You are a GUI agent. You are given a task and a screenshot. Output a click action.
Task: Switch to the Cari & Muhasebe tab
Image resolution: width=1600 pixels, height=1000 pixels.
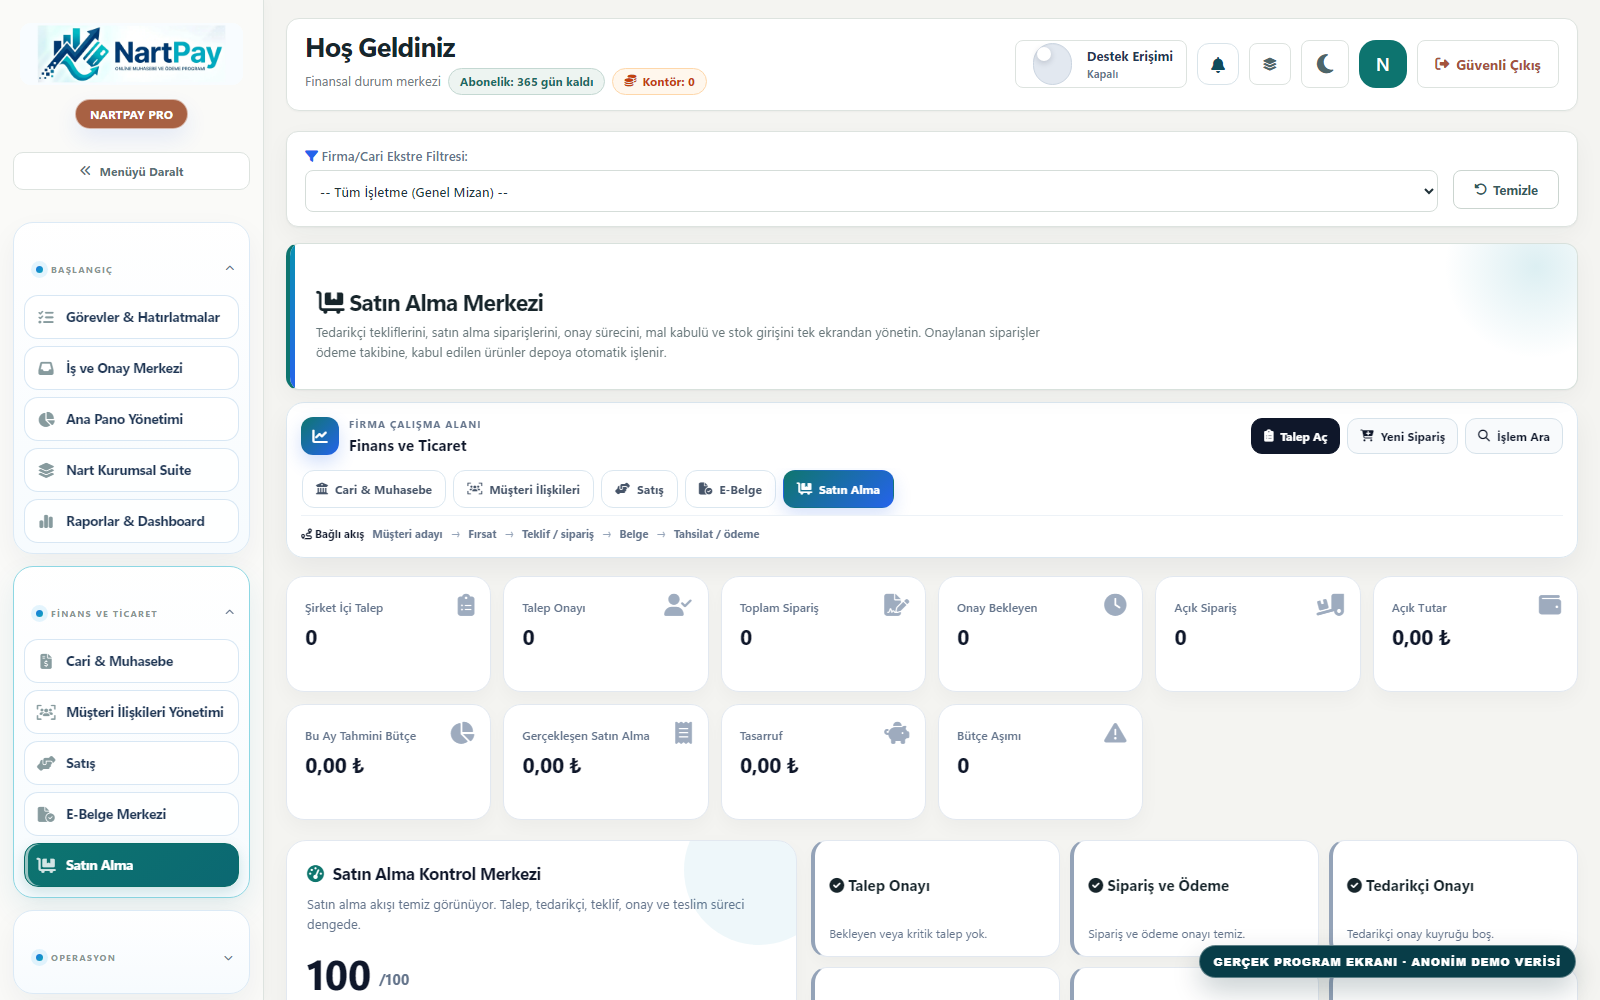(x=374, y=489)
